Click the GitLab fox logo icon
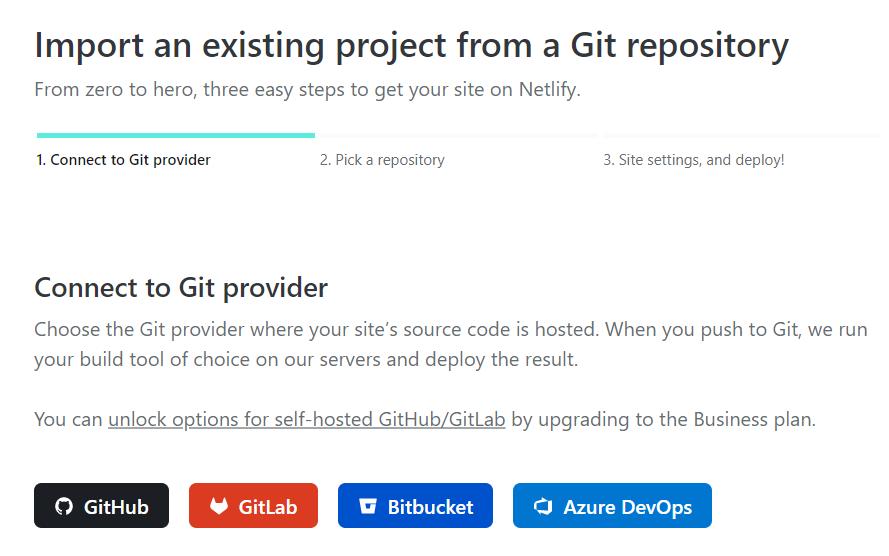Screen dimensions: 889x556 218,506
